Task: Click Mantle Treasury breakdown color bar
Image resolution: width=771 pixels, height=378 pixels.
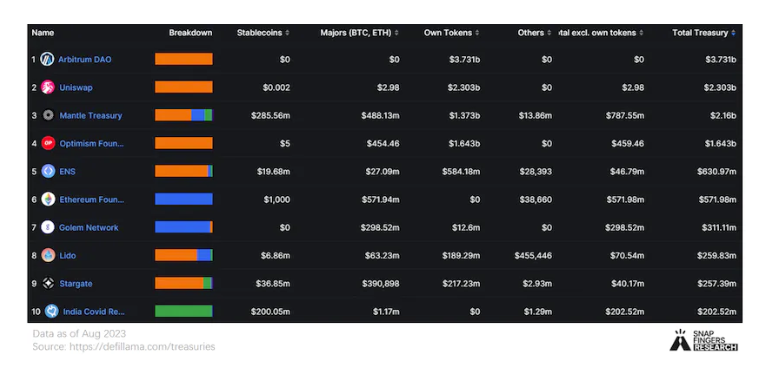Action: (184, 116)
